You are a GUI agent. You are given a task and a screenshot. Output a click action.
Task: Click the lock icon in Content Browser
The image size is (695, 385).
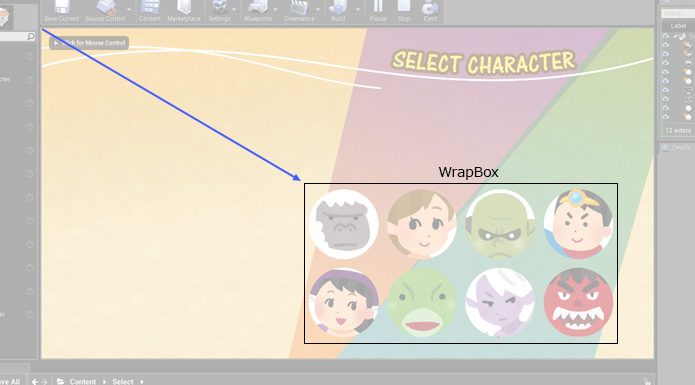pyautogui.click(x=647, y=381)
